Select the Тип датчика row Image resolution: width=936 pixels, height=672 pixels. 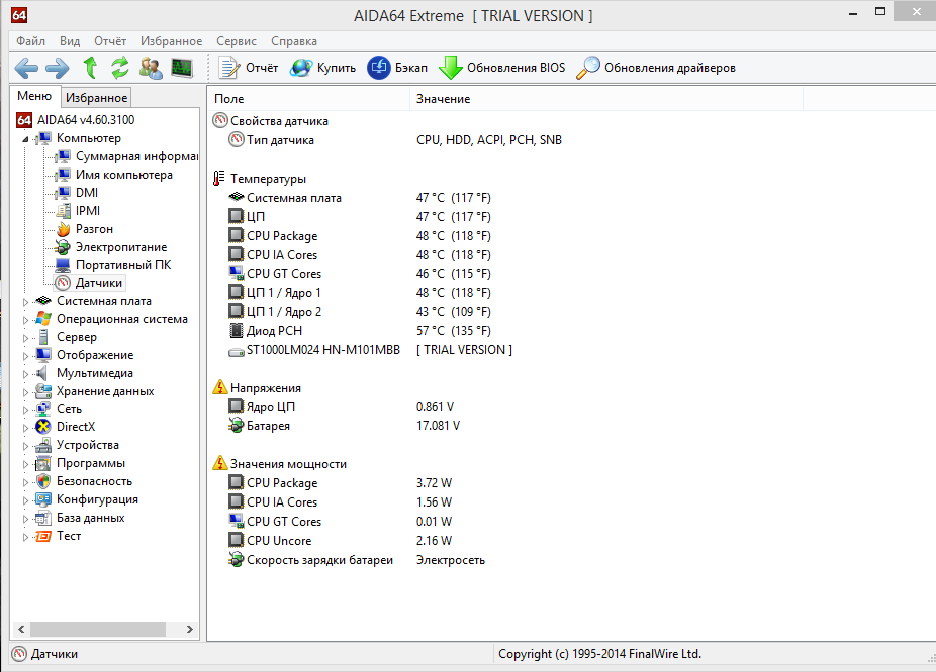395,140
